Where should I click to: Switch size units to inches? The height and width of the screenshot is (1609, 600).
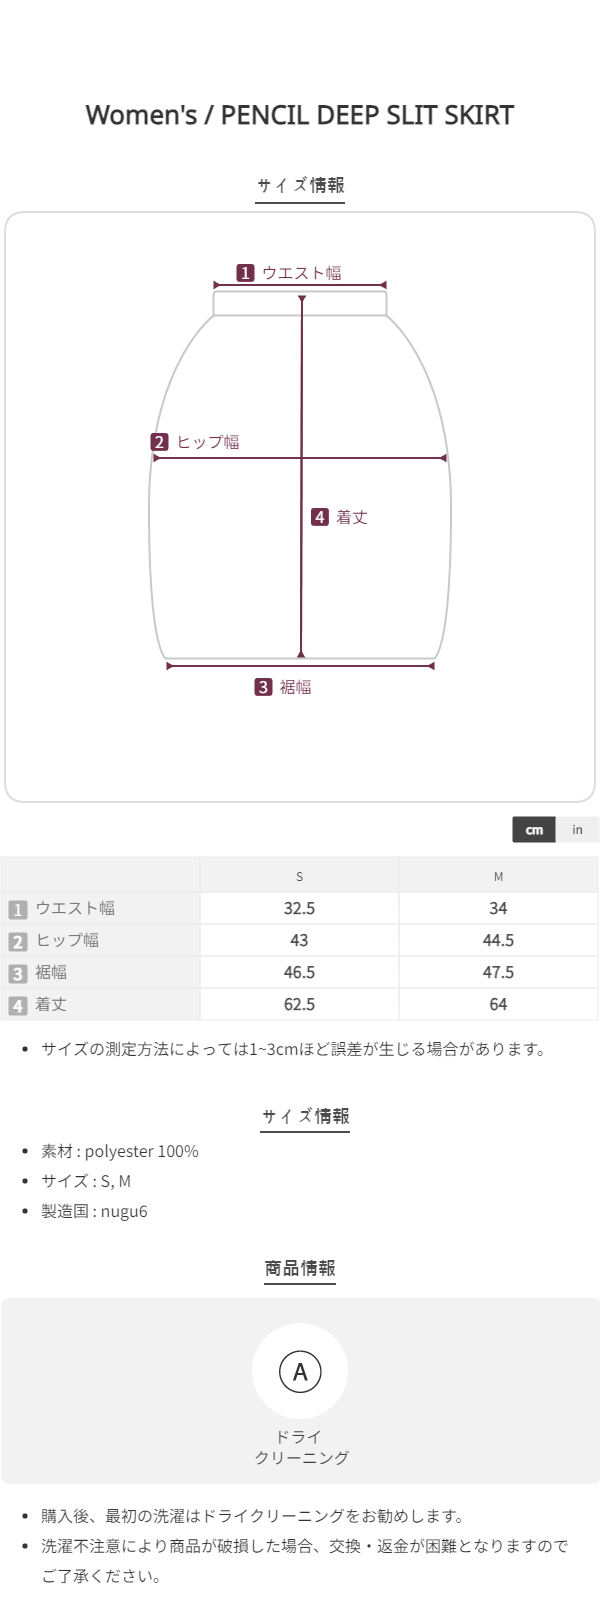click(x=577, y=830)
